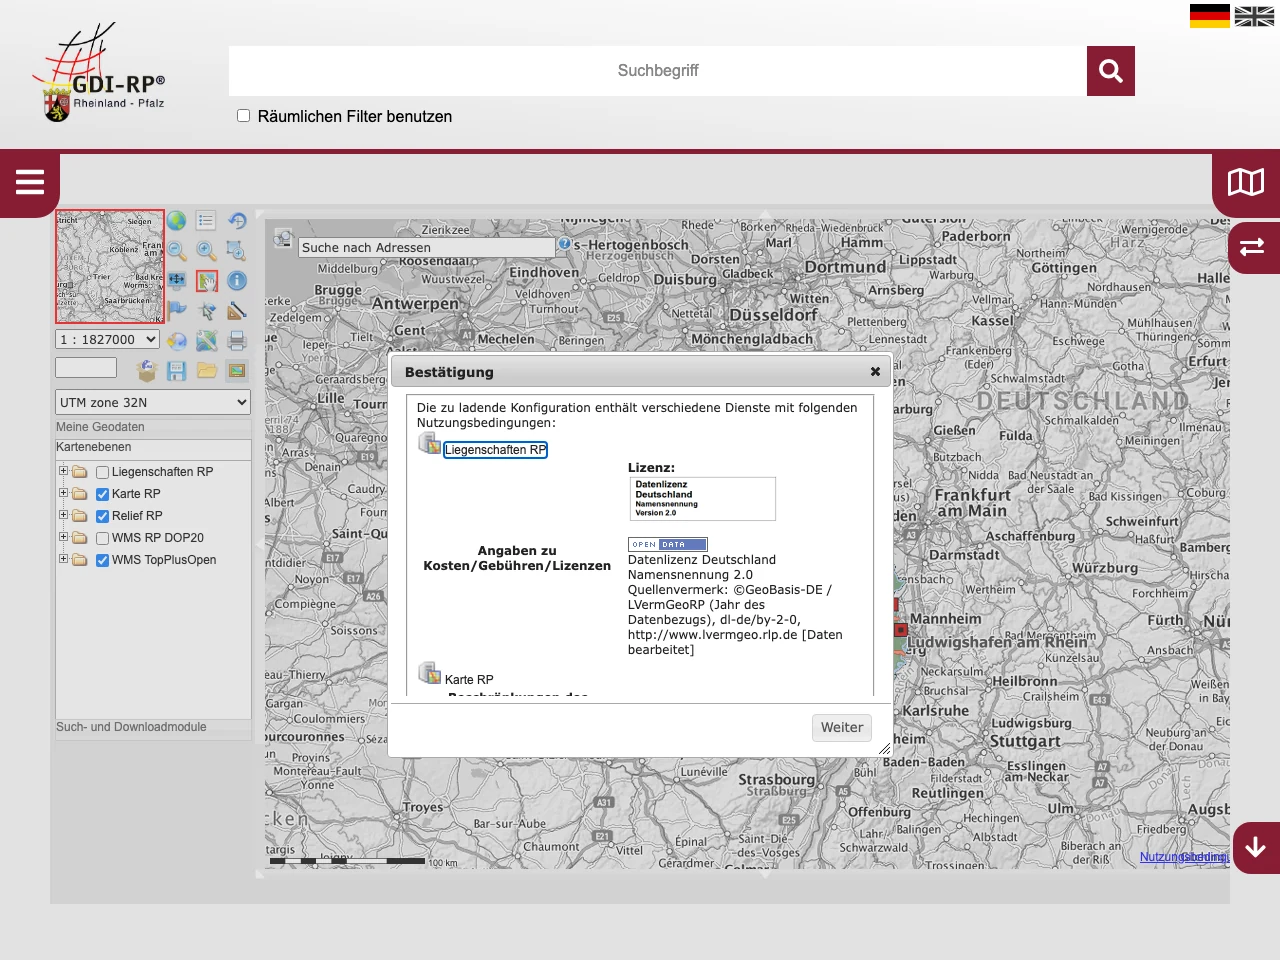Select the measure distance ruler tool
1280x960 pixels.
tap(237, 310)
